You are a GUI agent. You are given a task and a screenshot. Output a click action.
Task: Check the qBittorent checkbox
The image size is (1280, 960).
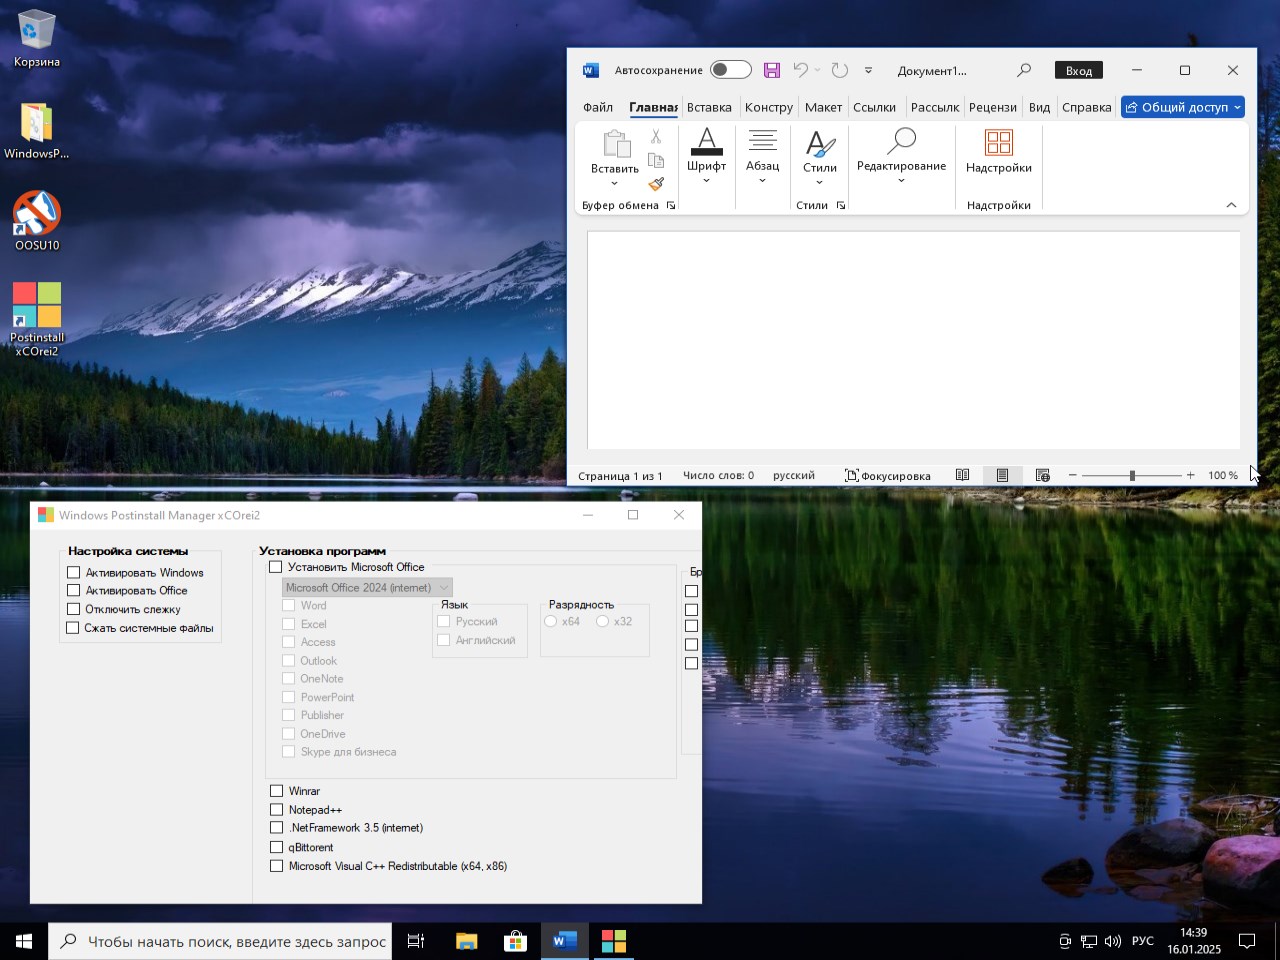[x=277, y=847]
